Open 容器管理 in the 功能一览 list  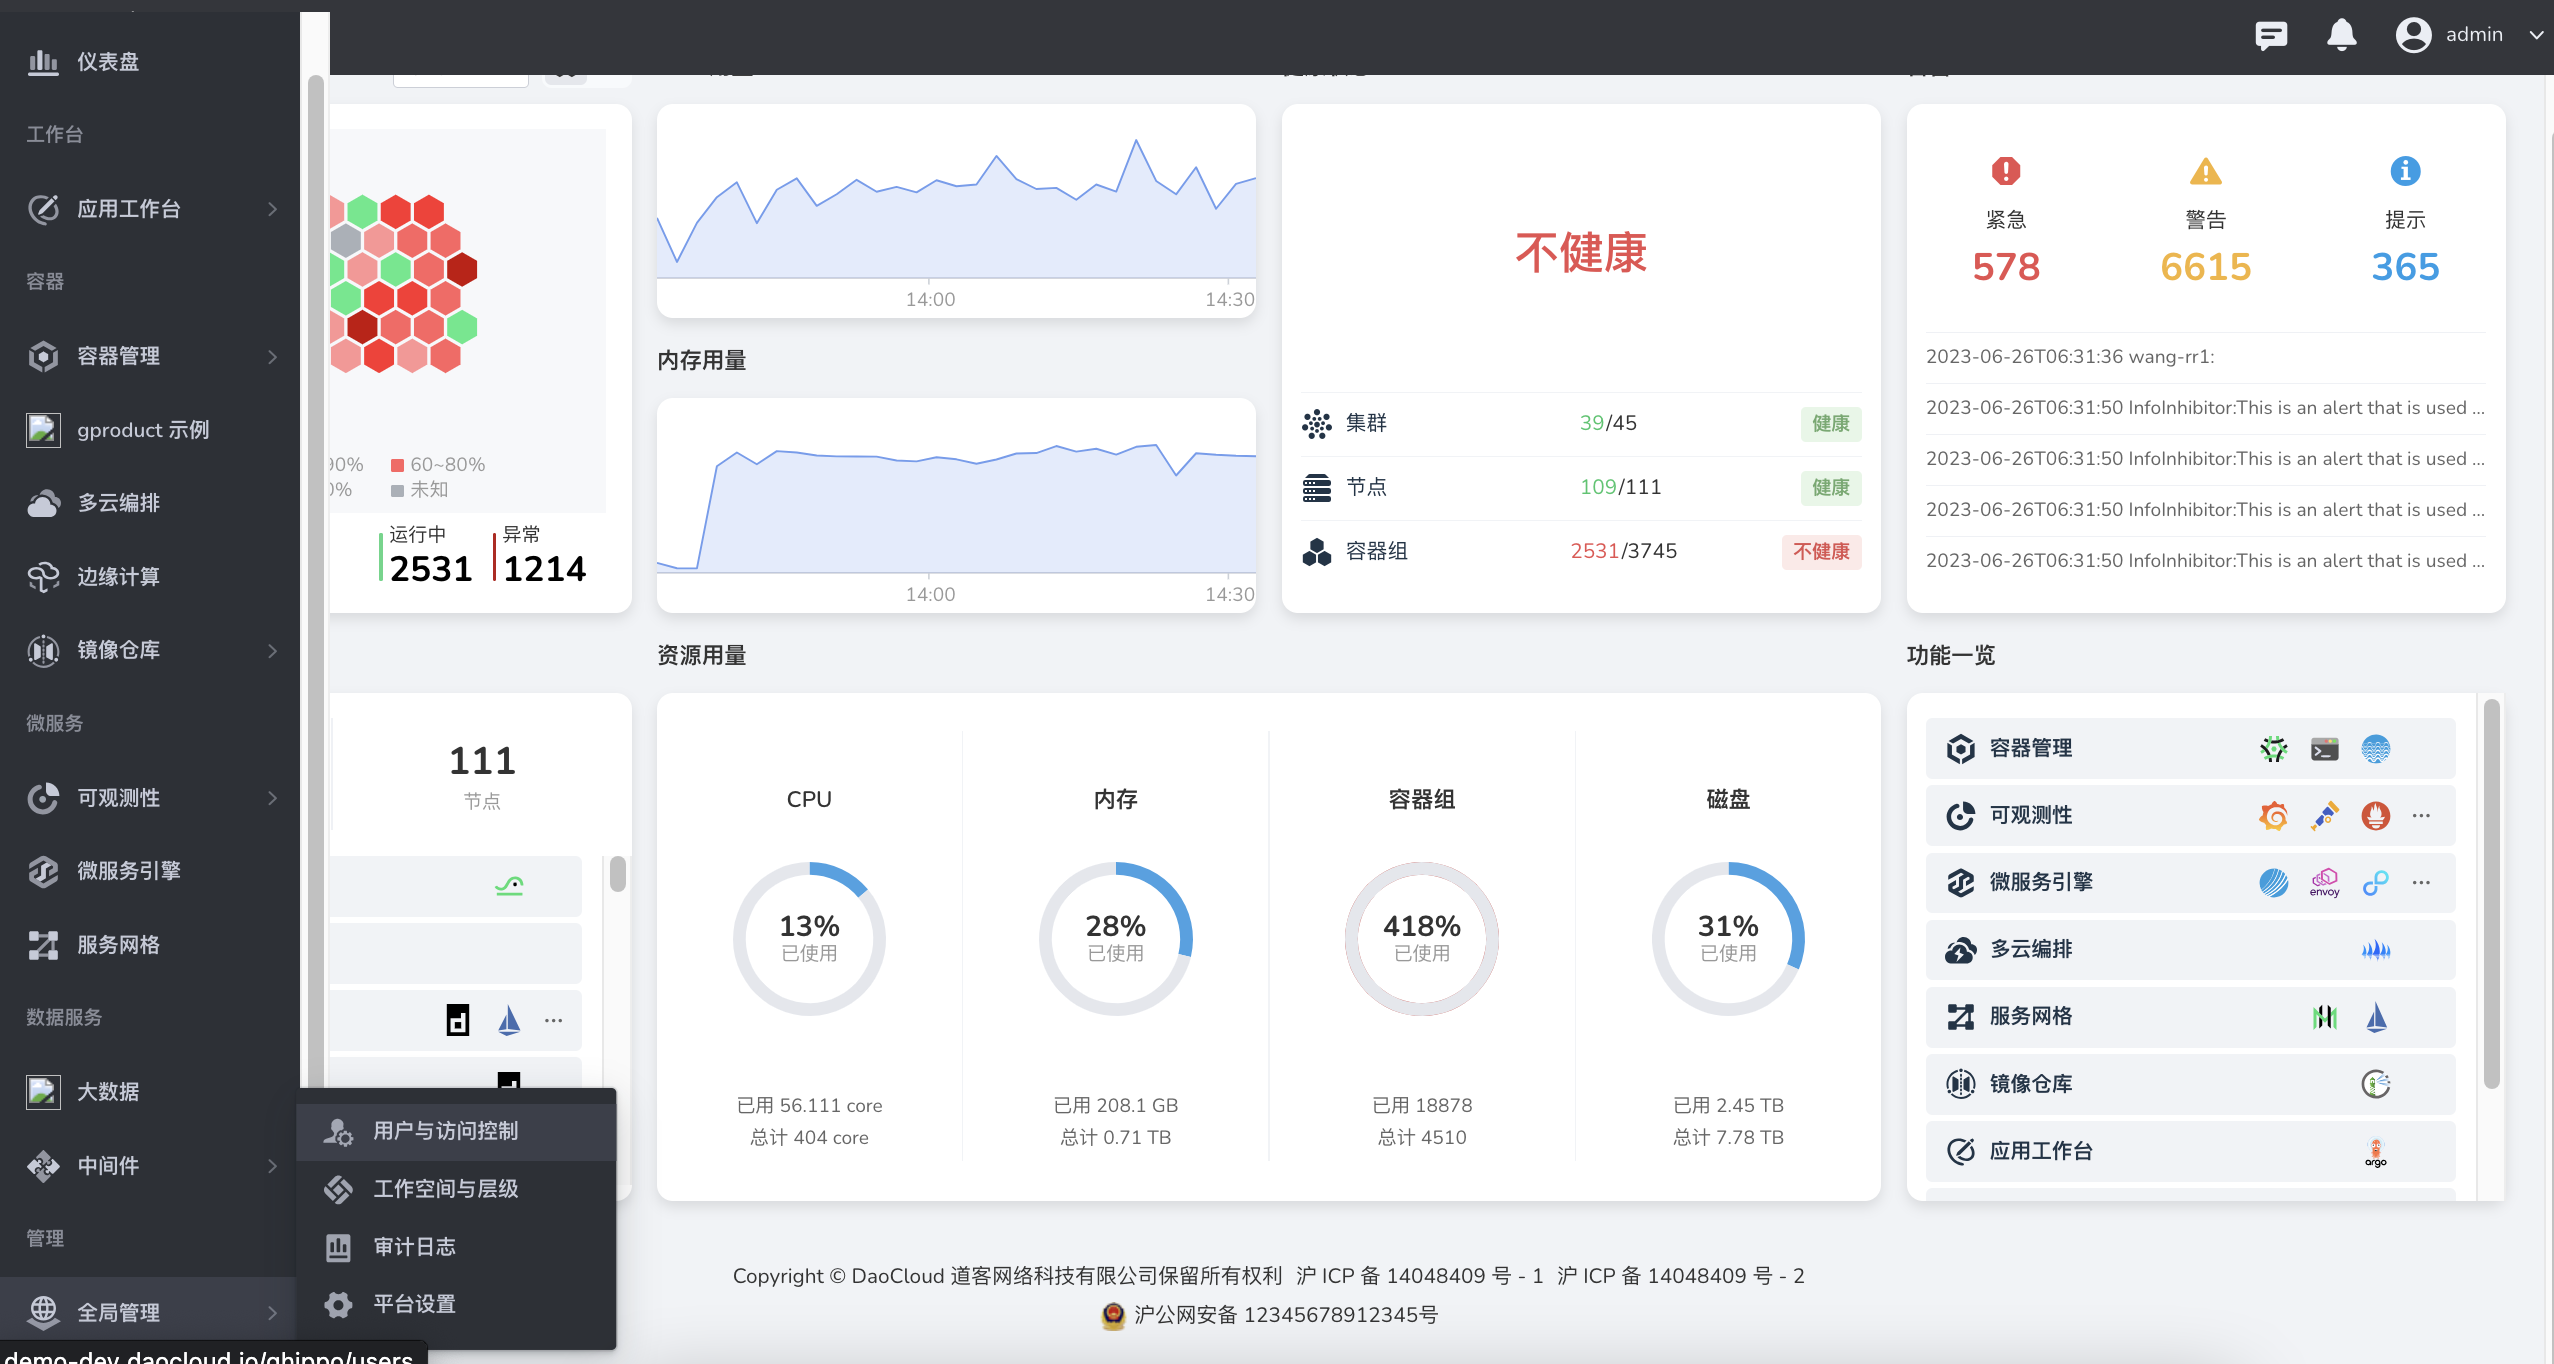coord(2190,749)
